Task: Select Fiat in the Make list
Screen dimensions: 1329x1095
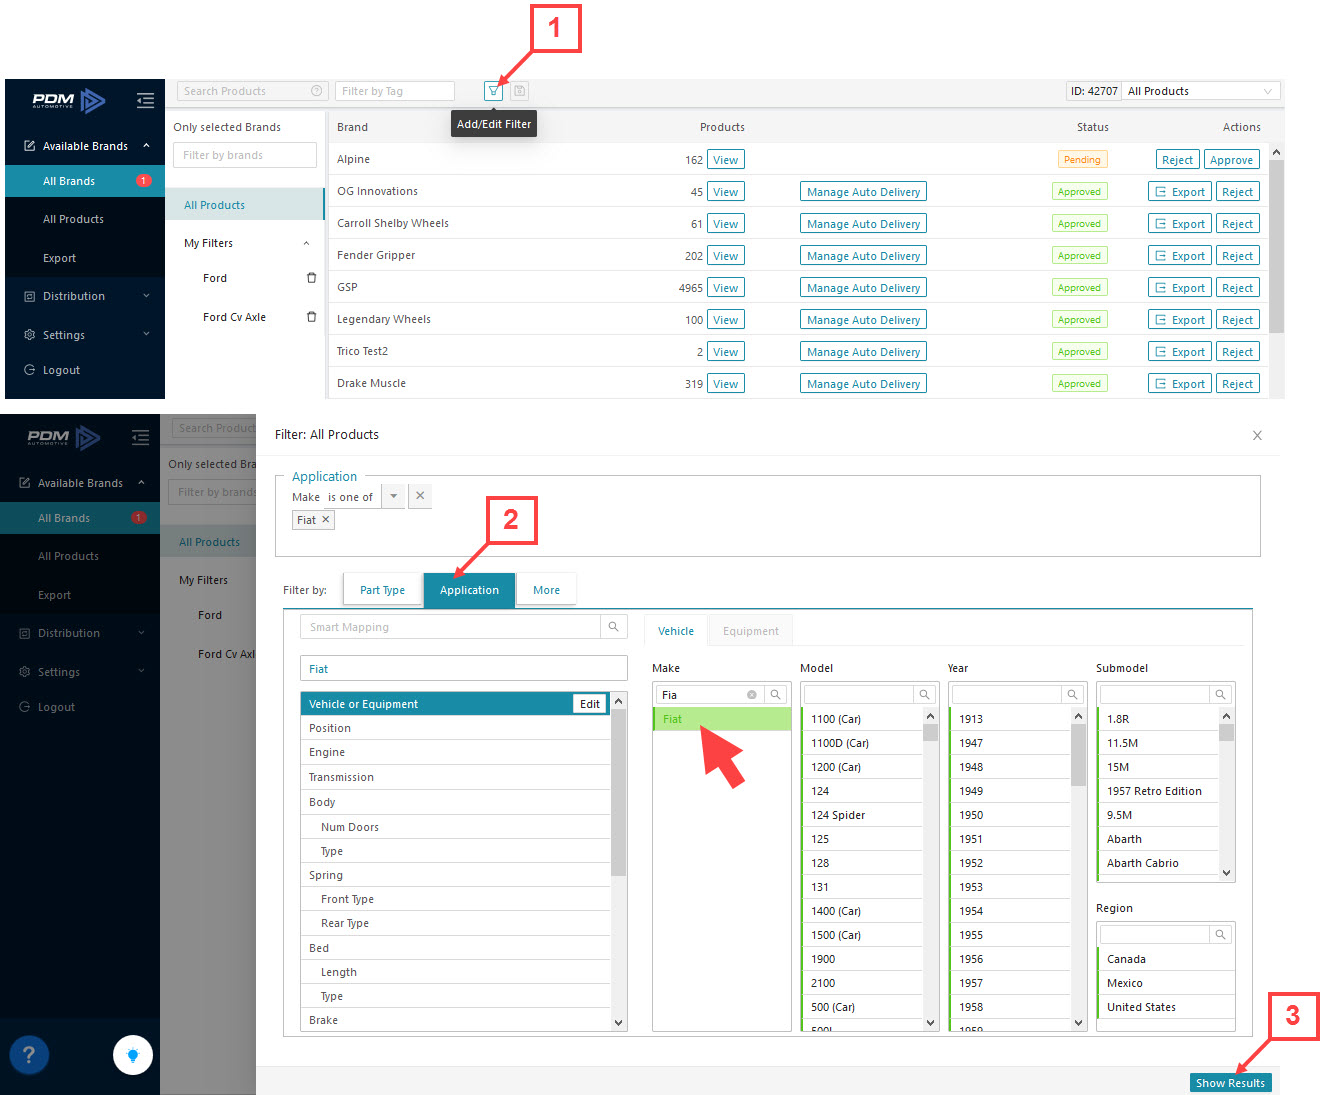Action: (x=722, y=719)
